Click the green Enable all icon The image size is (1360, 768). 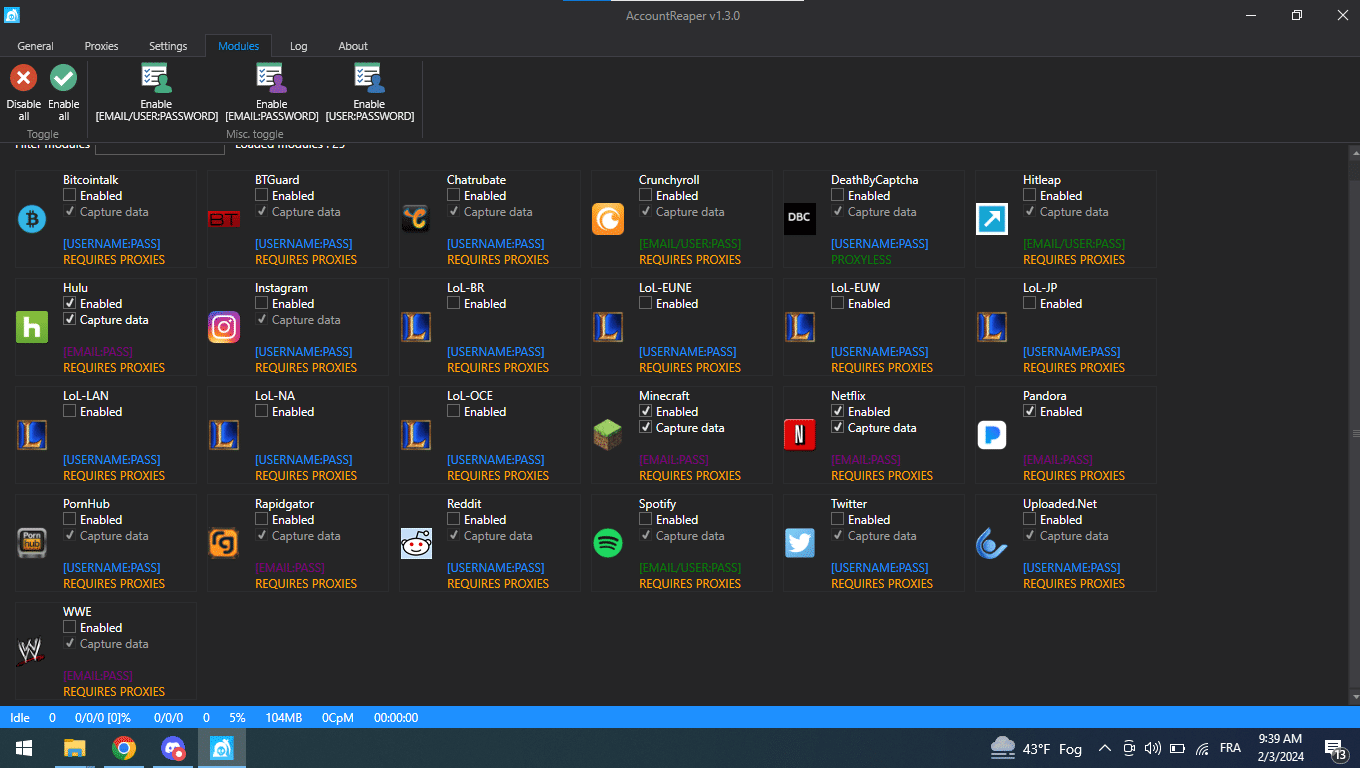[63, 77]
